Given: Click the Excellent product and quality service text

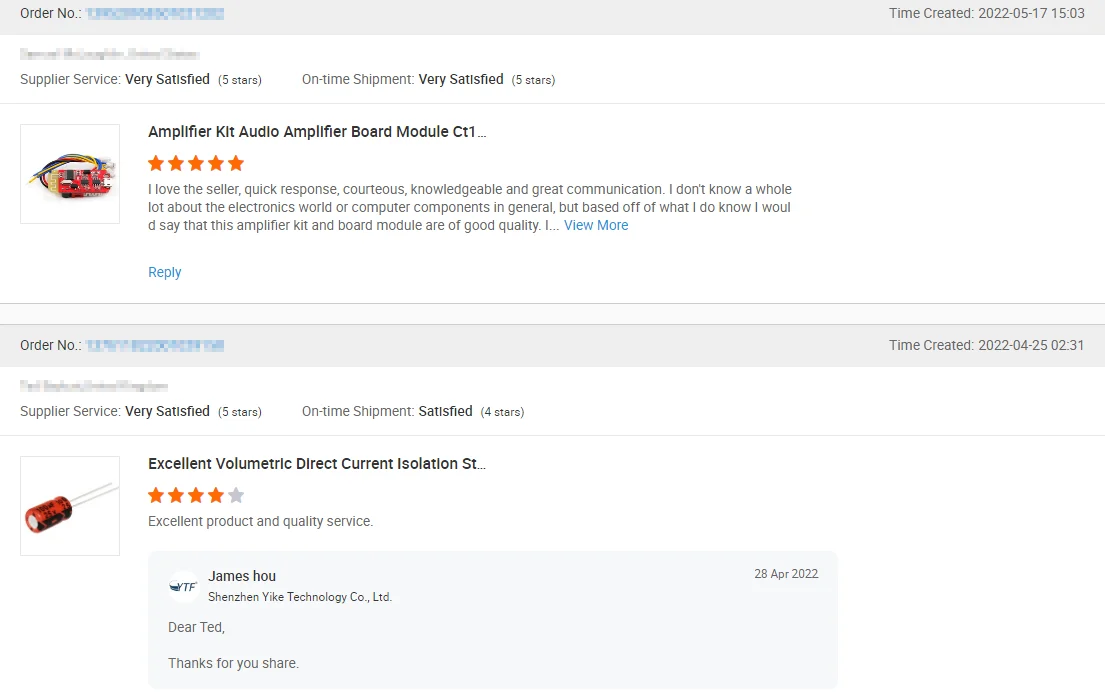Looking at the screenshot, I should point(260,521).
